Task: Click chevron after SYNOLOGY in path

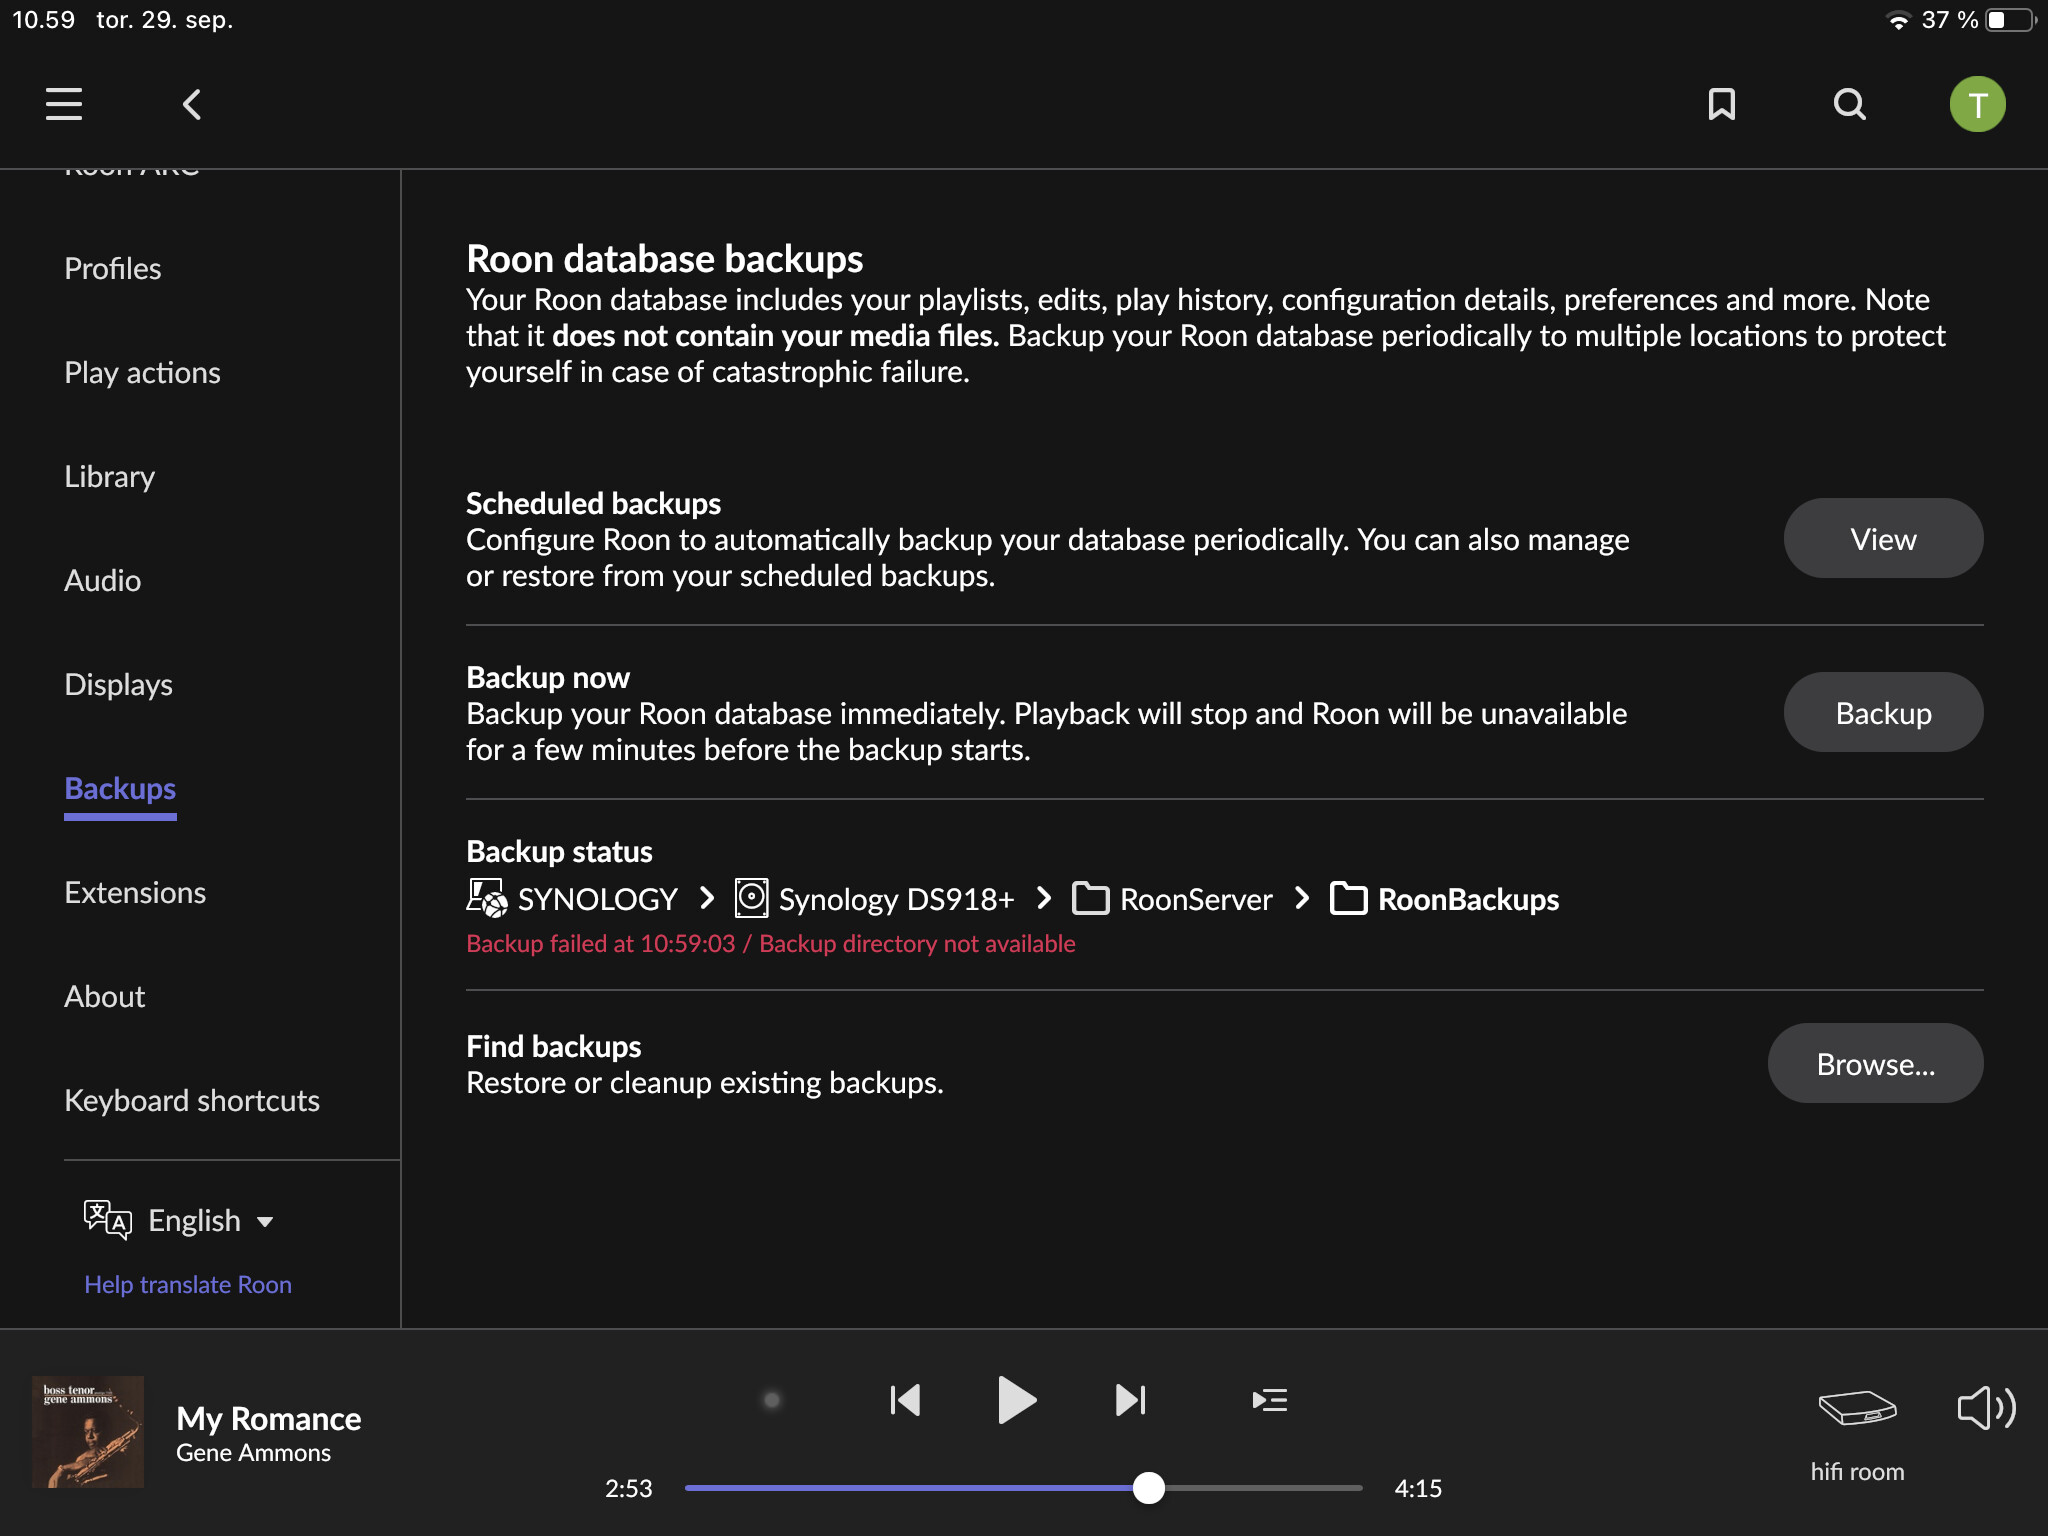Action: pos(707,898)
